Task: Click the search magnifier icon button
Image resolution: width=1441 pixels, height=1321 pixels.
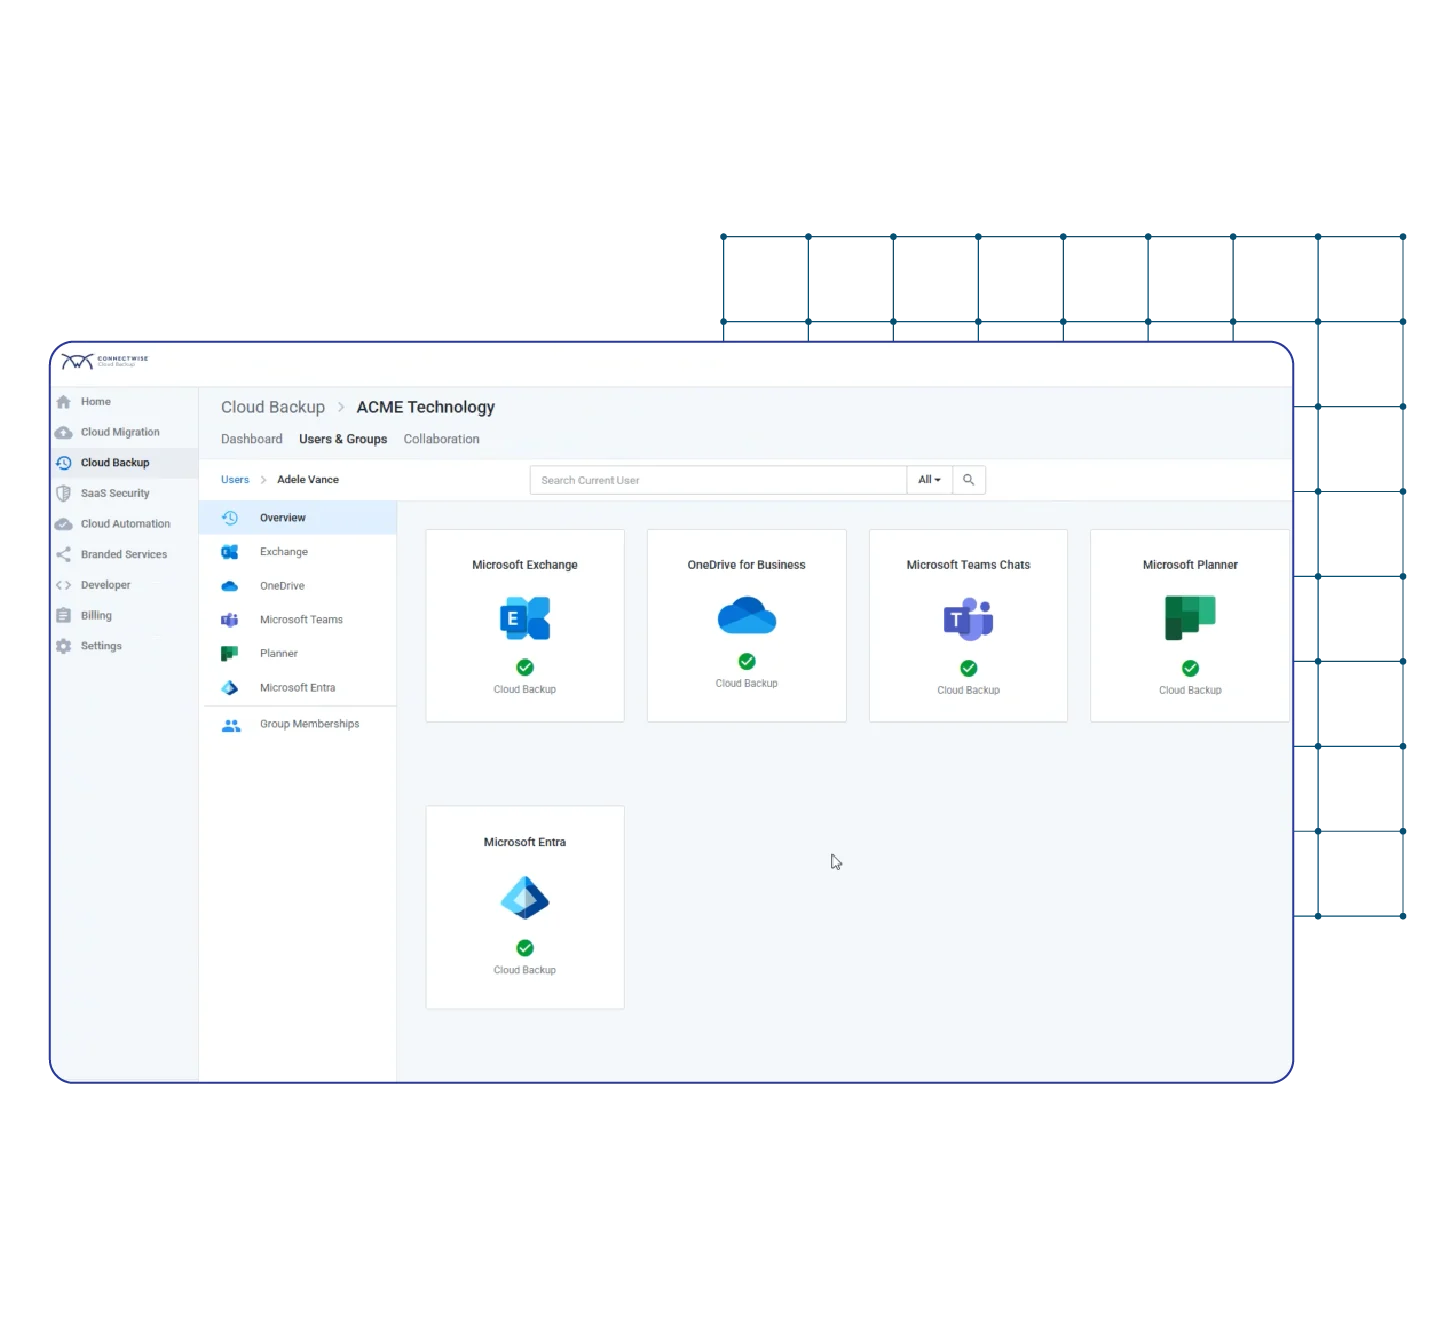Action: pyautogui.click(x=969, y=480)
